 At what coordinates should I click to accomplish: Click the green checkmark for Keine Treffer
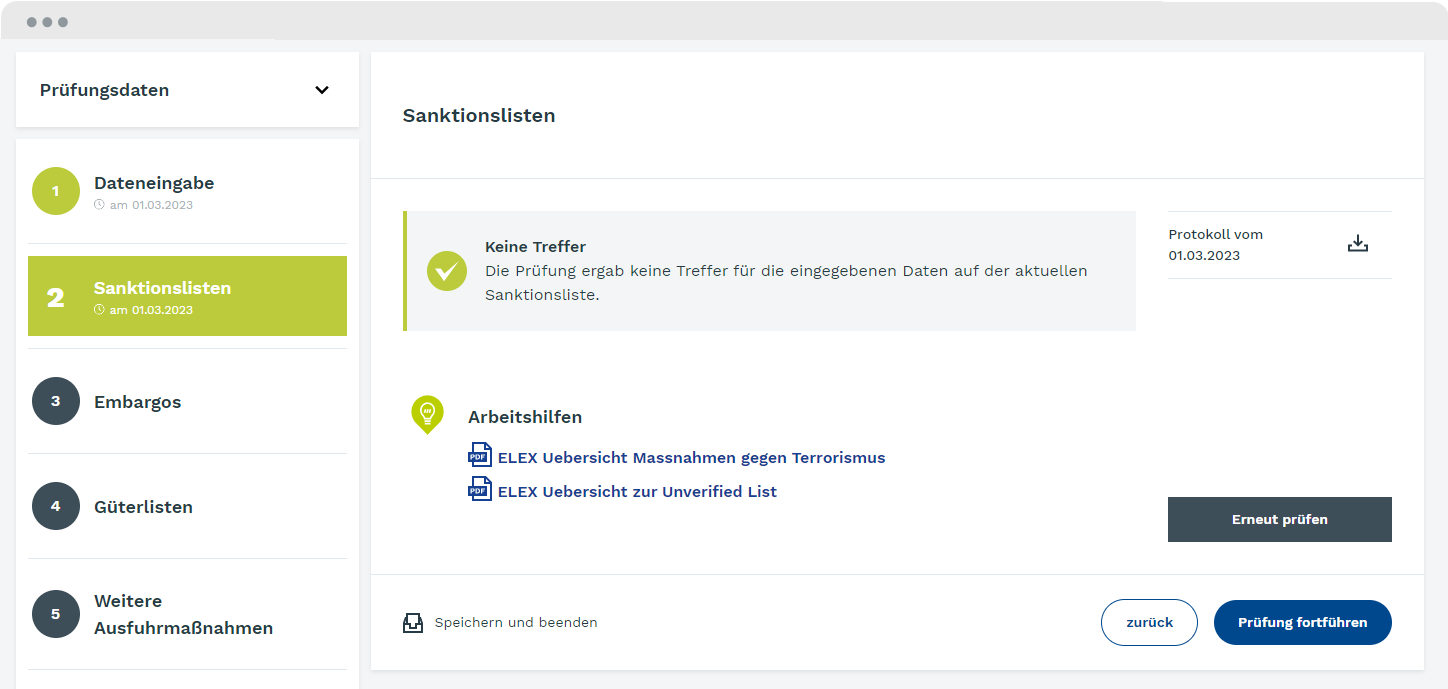pos(446,270)
